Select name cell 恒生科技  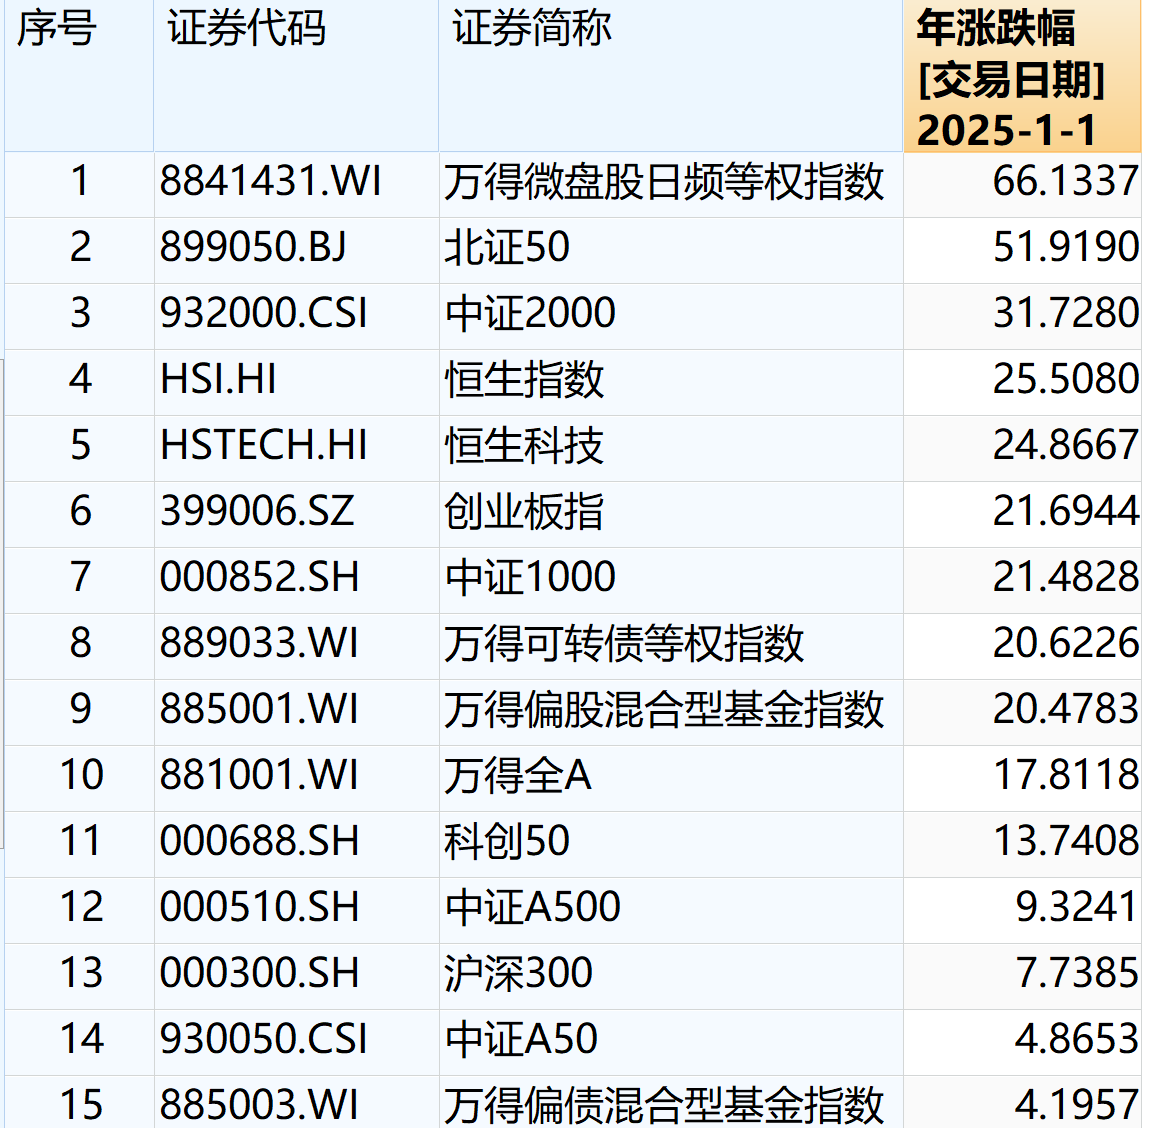click(x=671, y=448)
